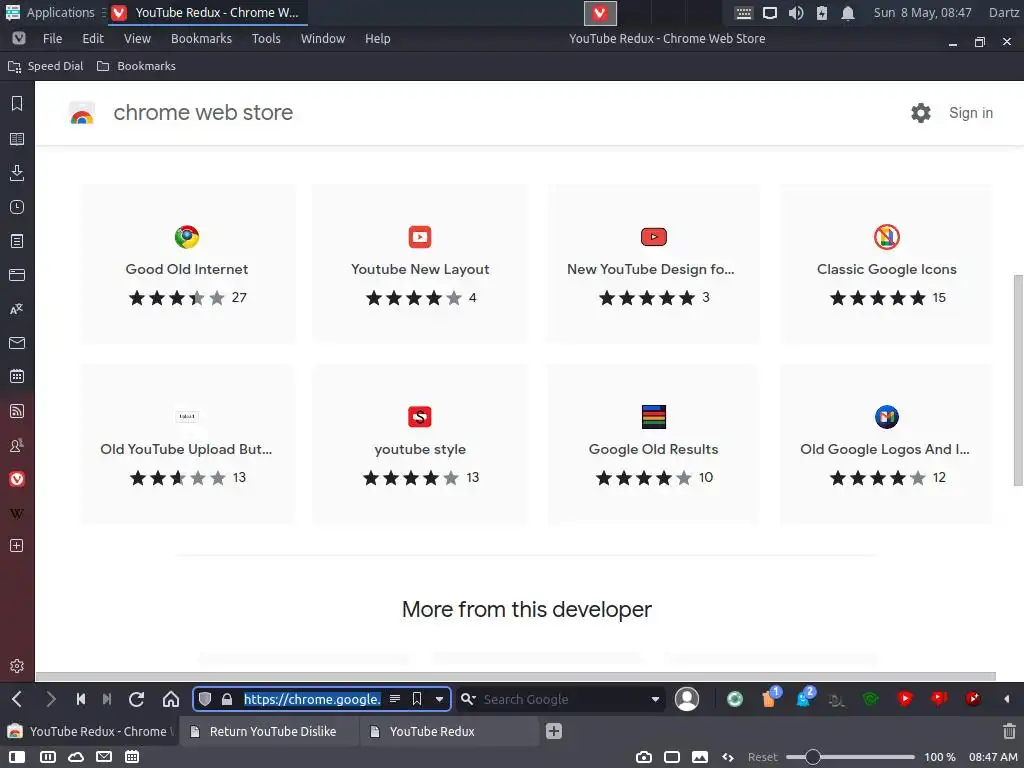Open the File menu
The width and height of the screenshot is (1024, 768).
click(52, 39)
